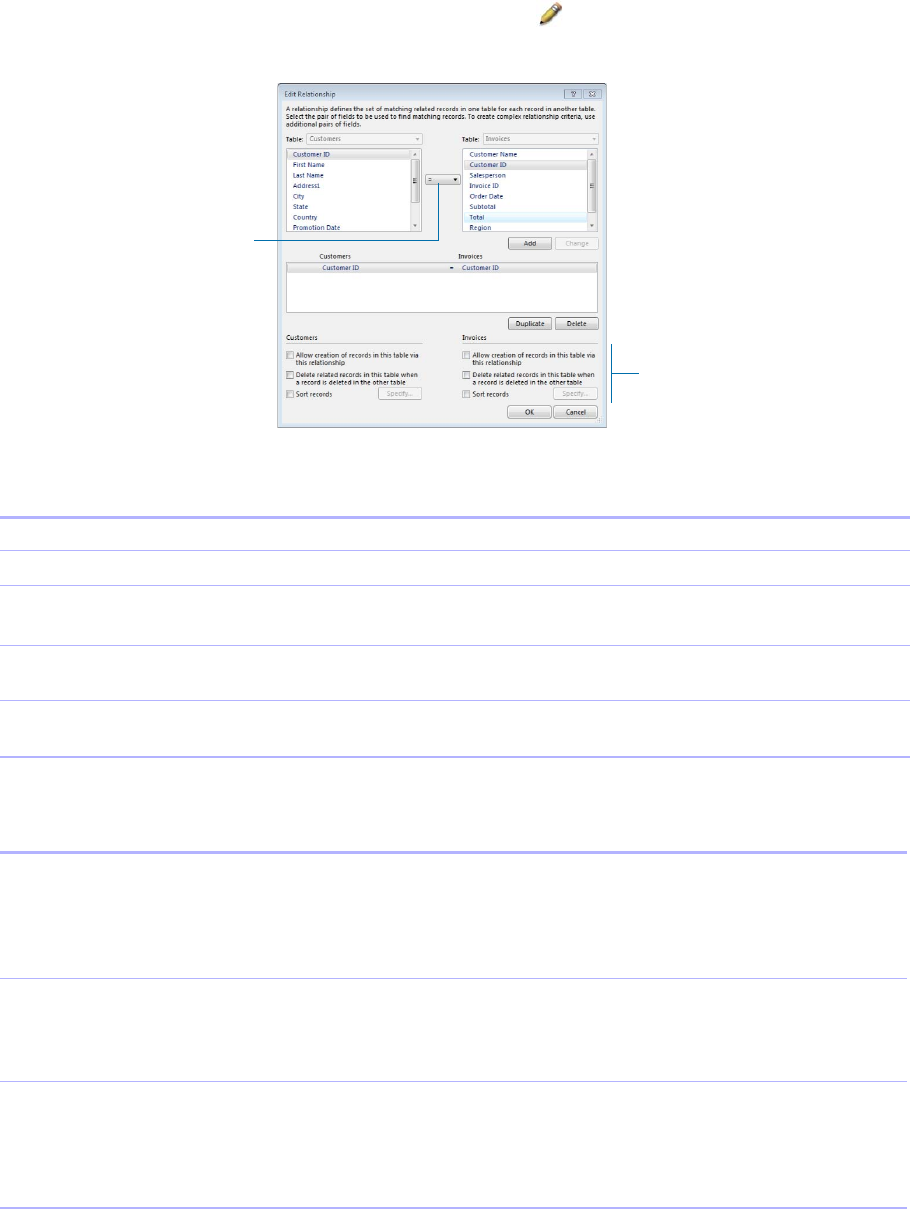The height and width of the screenshot is (1209, 910).
Task: Confirm with the OK button
Action: coord(530,412)
